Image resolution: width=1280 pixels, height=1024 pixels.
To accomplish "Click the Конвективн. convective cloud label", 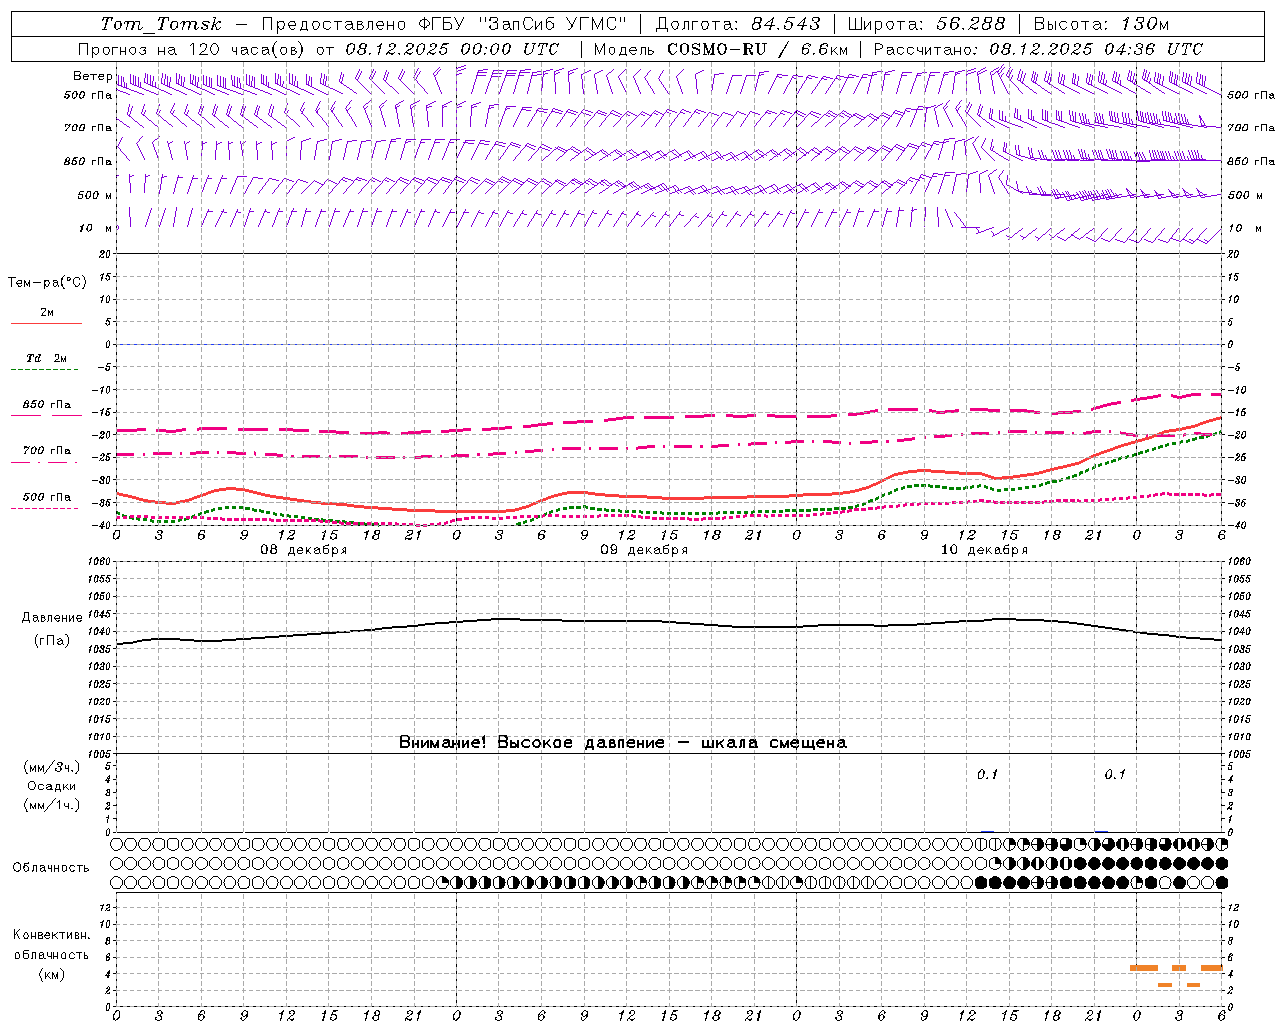I will coord(52,935).
